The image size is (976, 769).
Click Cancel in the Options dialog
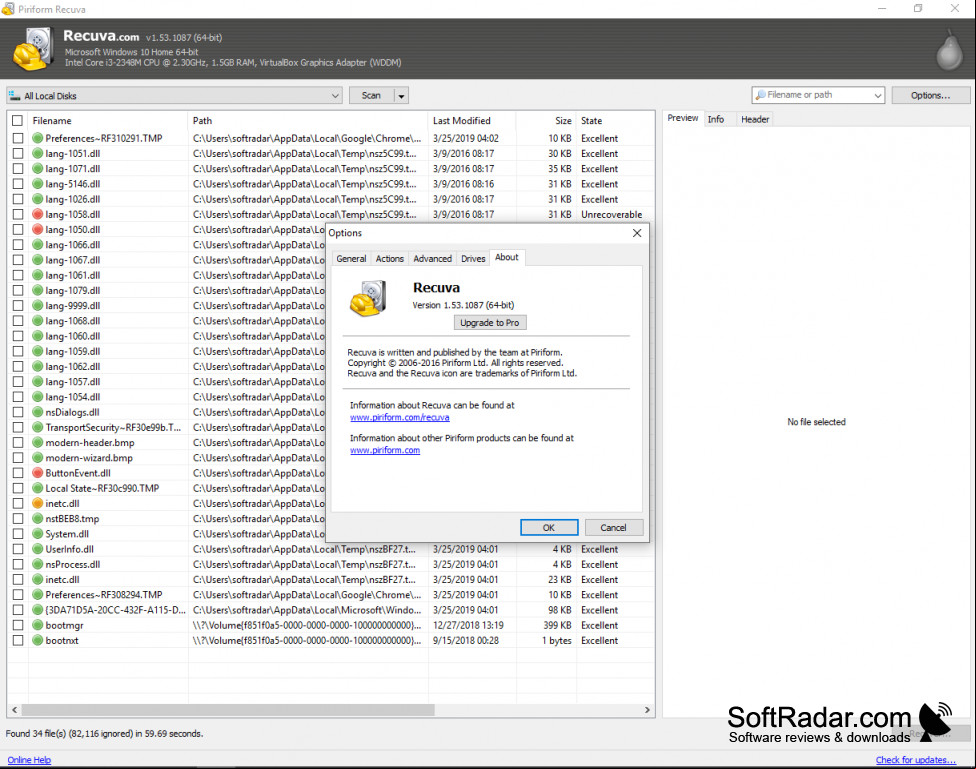(614, 527)
